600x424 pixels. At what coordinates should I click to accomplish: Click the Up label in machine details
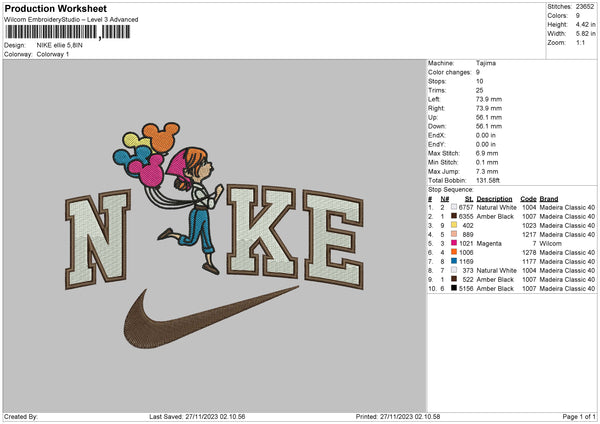(x=433, y=117)
